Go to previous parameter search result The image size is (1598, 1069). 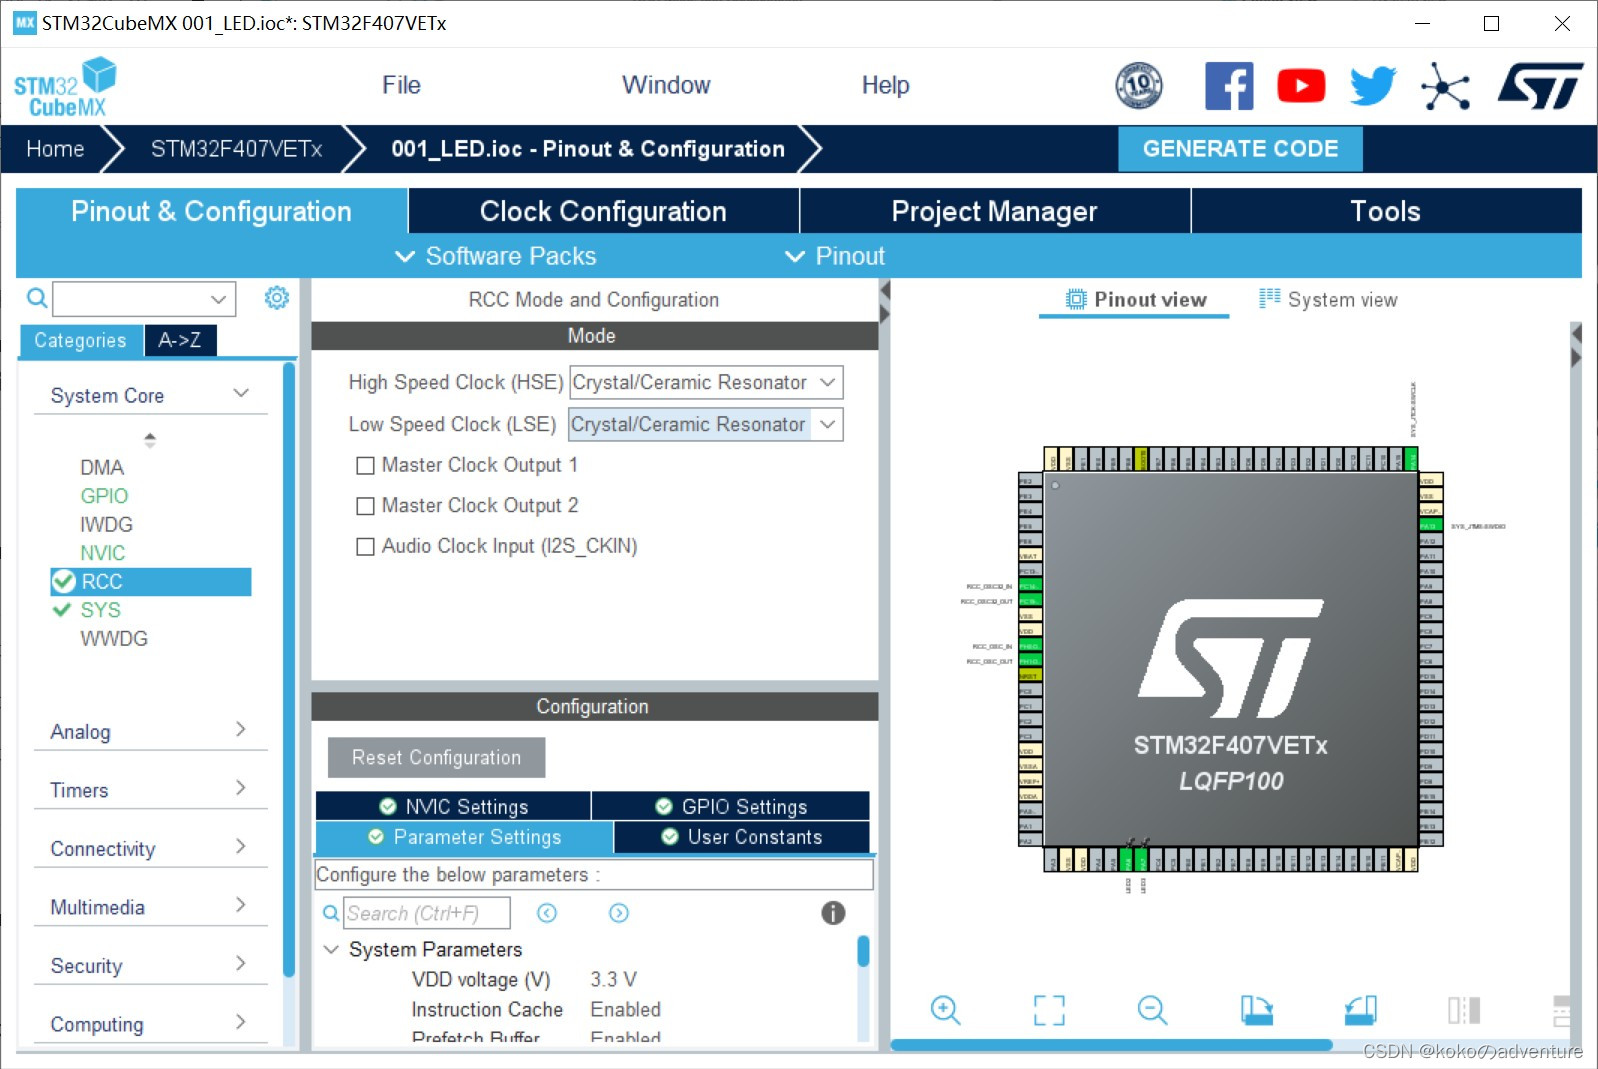[547, 913]
